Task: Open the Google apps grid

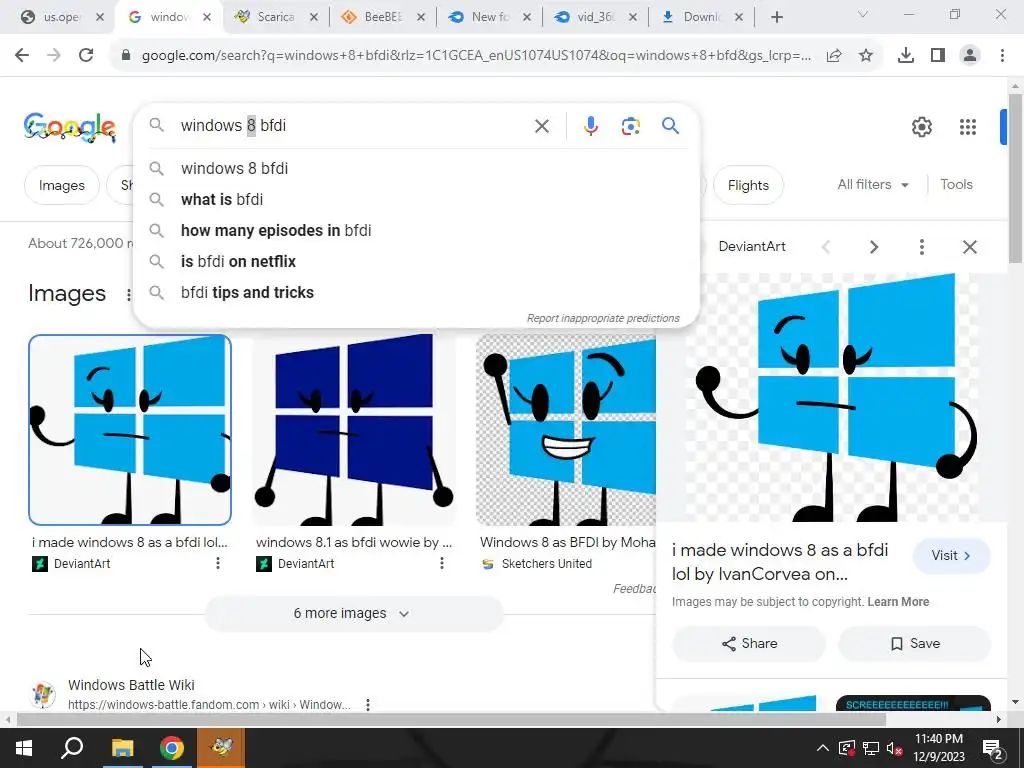Action: [968, 127]
